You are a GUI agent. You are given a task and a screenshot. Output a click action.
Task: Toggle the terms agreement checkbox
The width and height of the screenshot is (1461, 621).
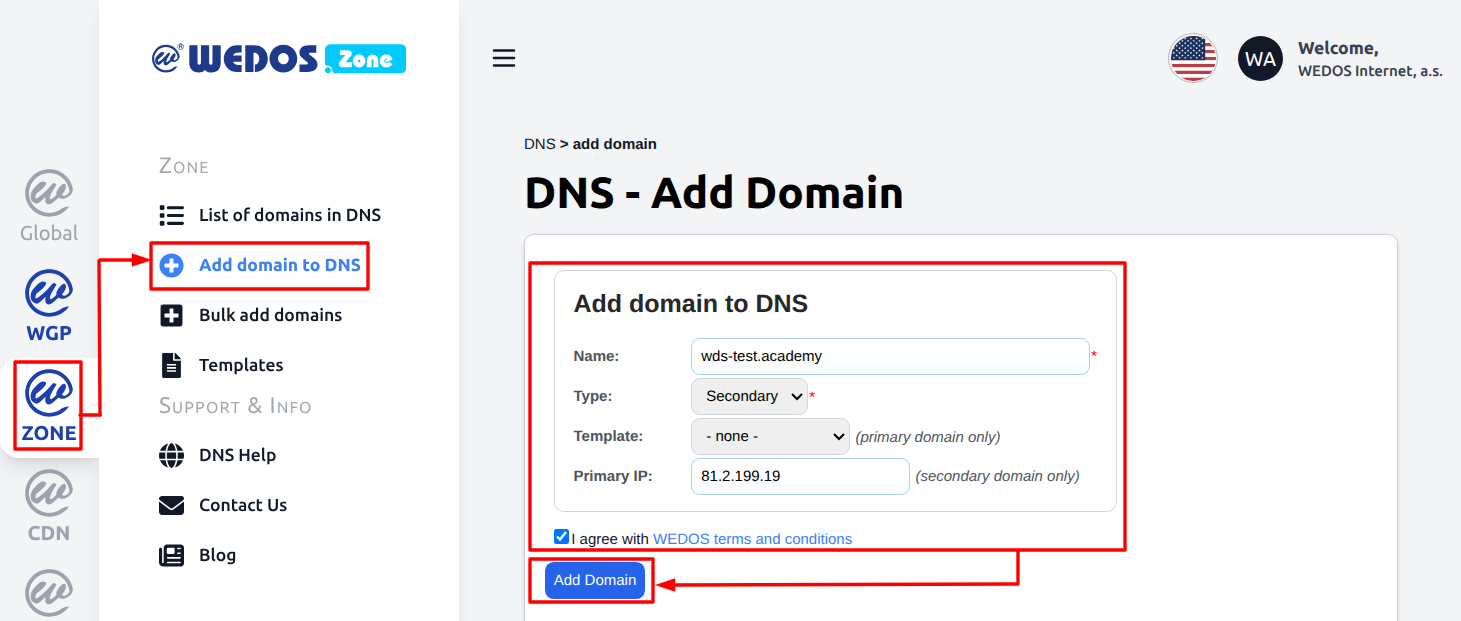pyautogui.click(x=562, y=537)
